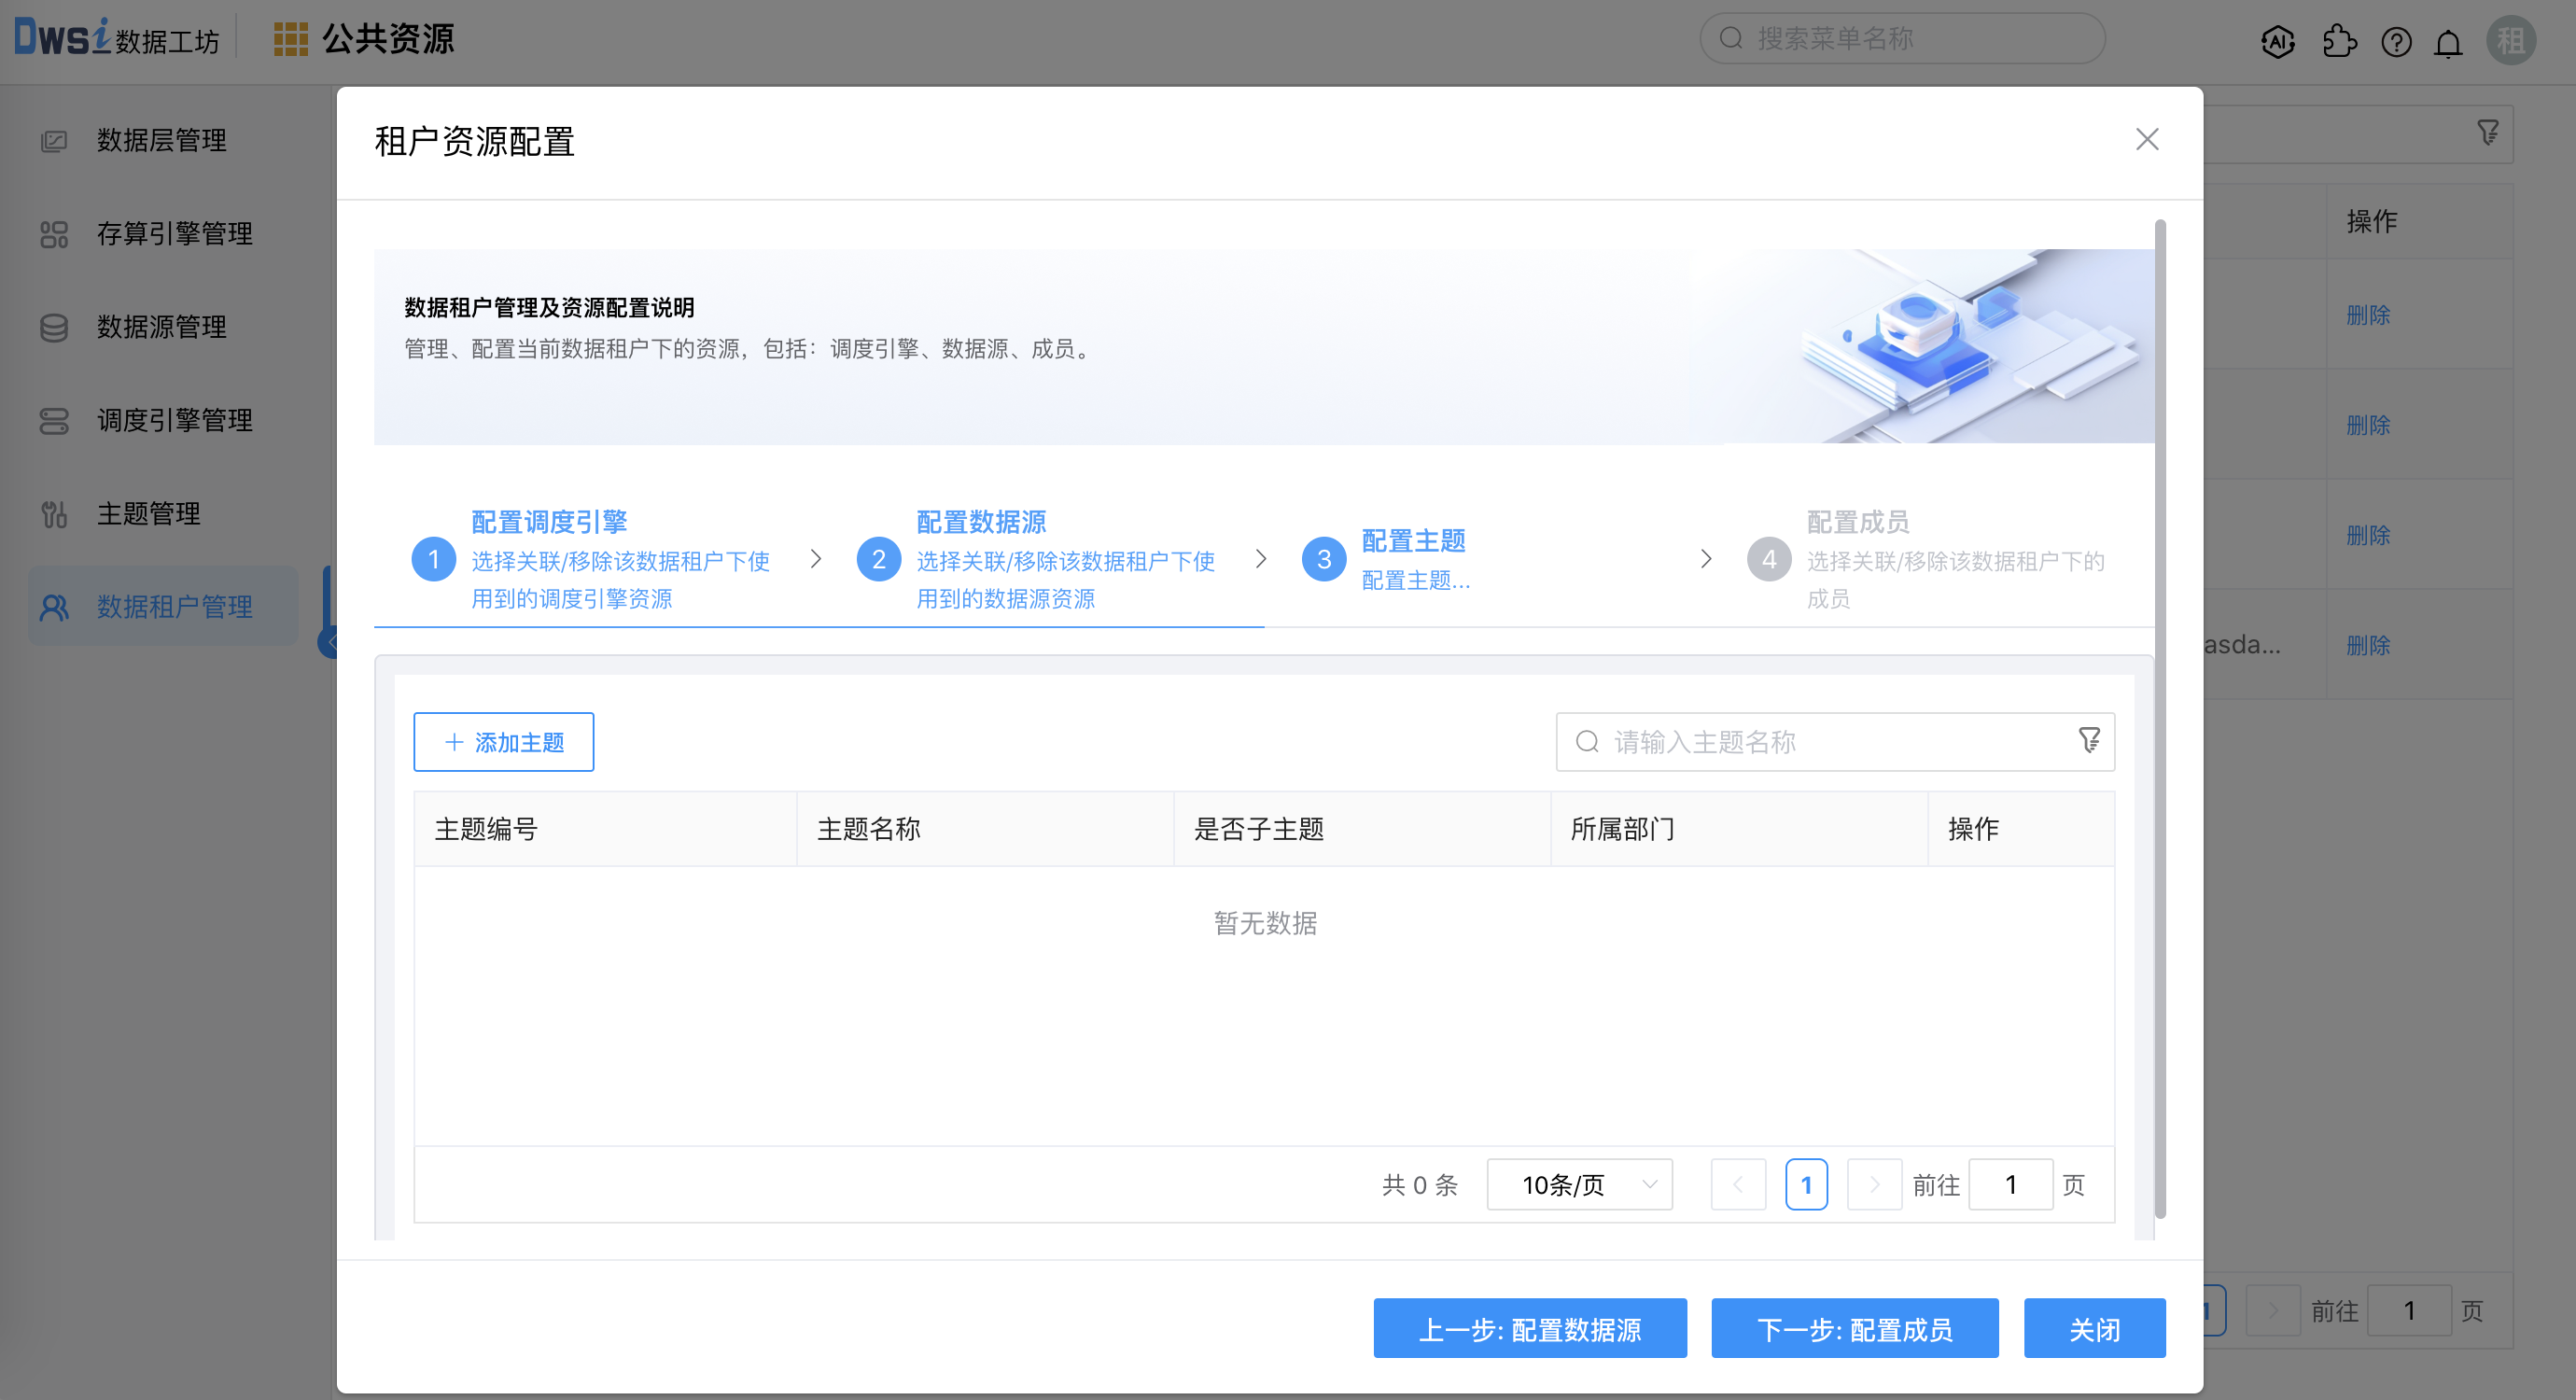The height and width of the screenshot is (1400, 2576).
Task: Open the 10条/页 page size dropdown
Action: [1579, 1184]
